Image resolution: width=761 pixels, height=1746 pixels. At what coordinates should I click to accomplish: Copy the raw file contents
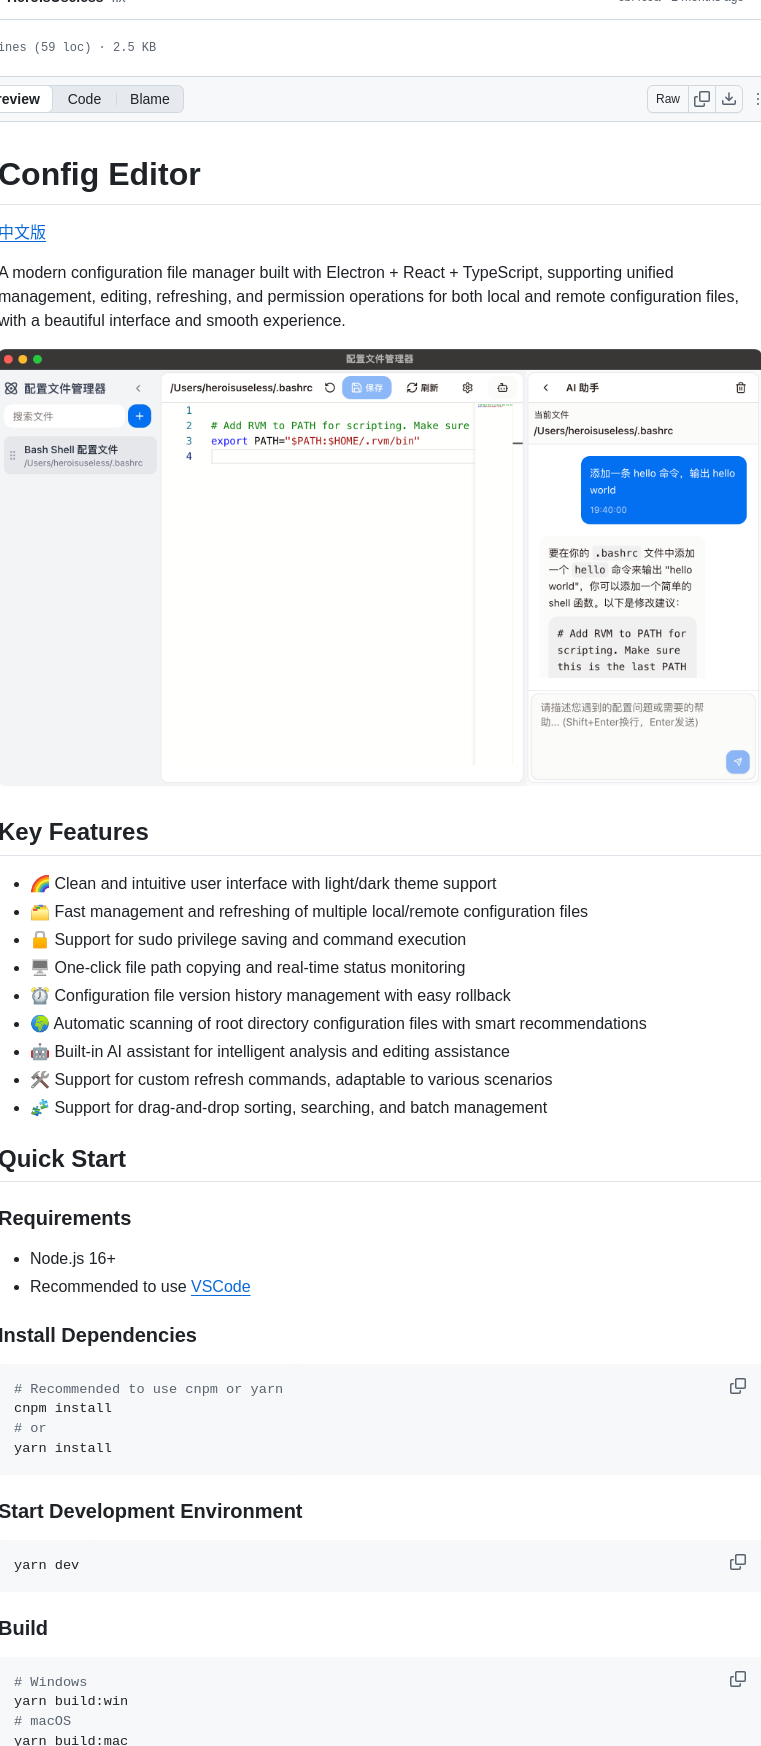702,99
